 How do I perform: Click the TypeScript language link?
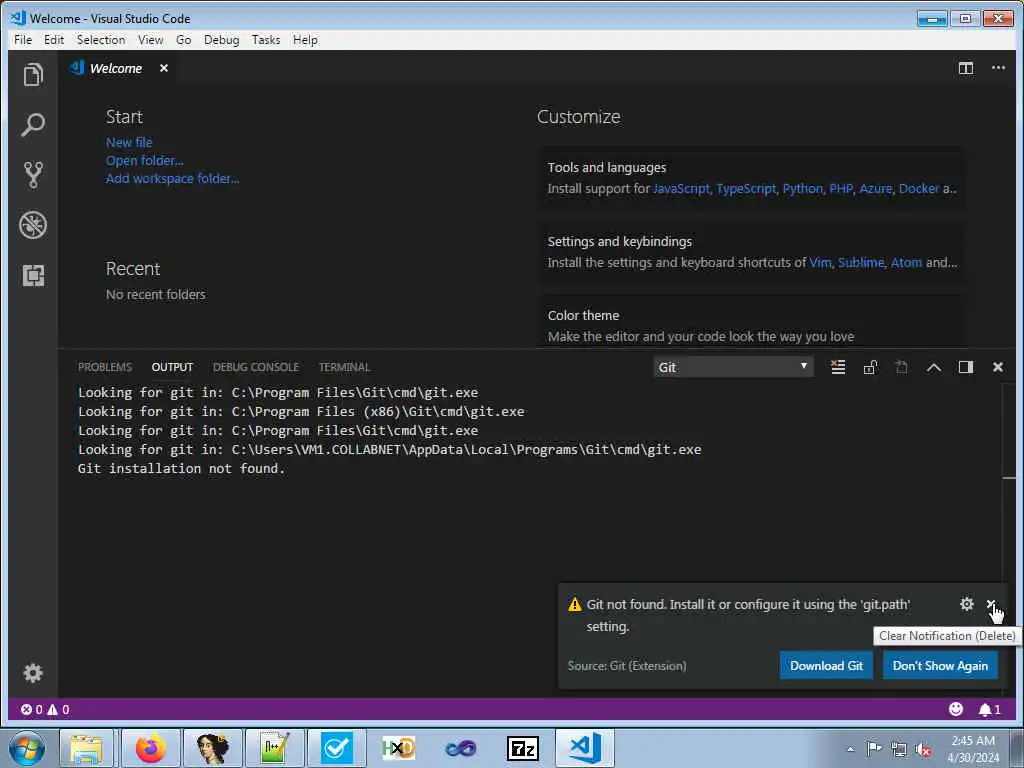click(746, 189)
